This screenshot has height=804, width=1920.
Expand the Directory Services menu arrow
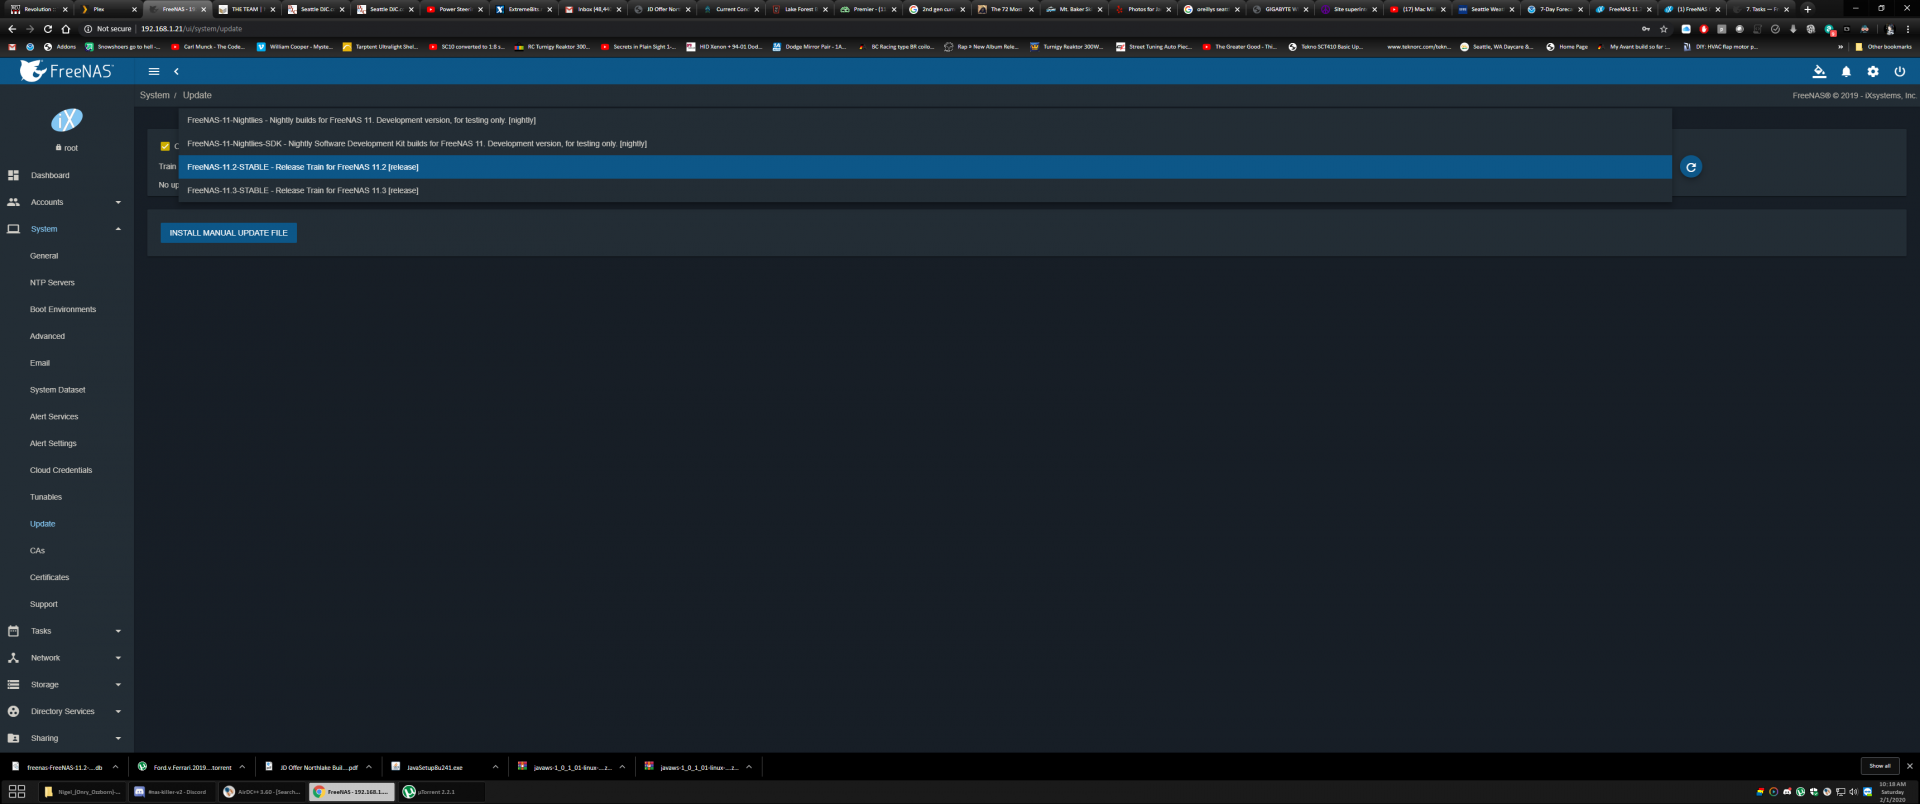pos(118,712)
